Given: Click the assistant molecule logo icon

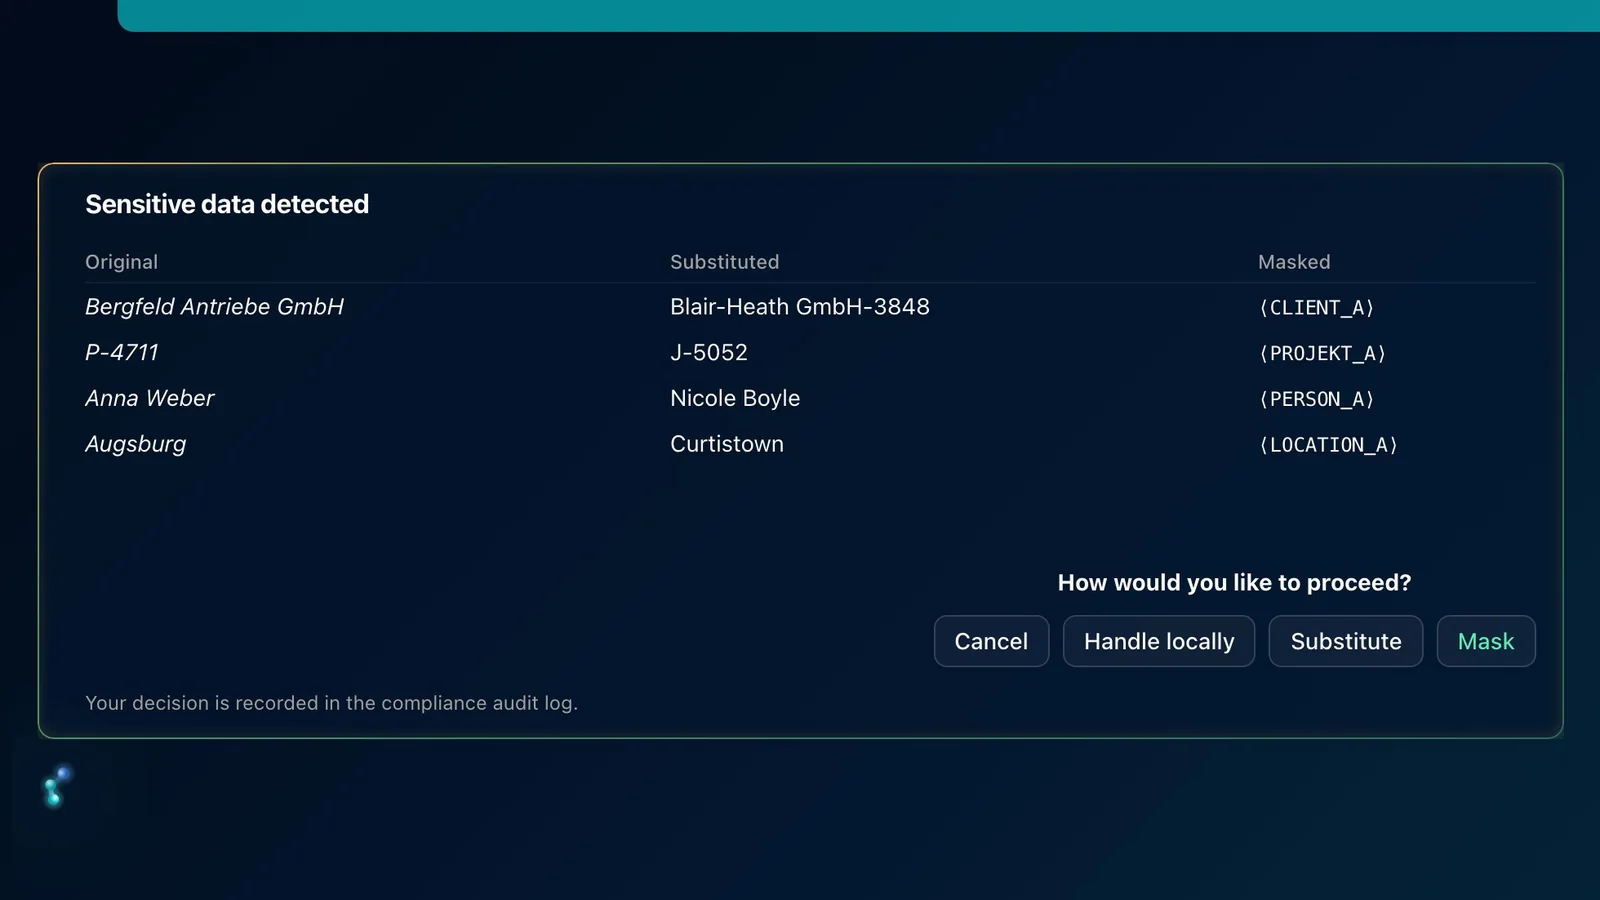Looking at the screenshot, I should click(x=56, y=786).
